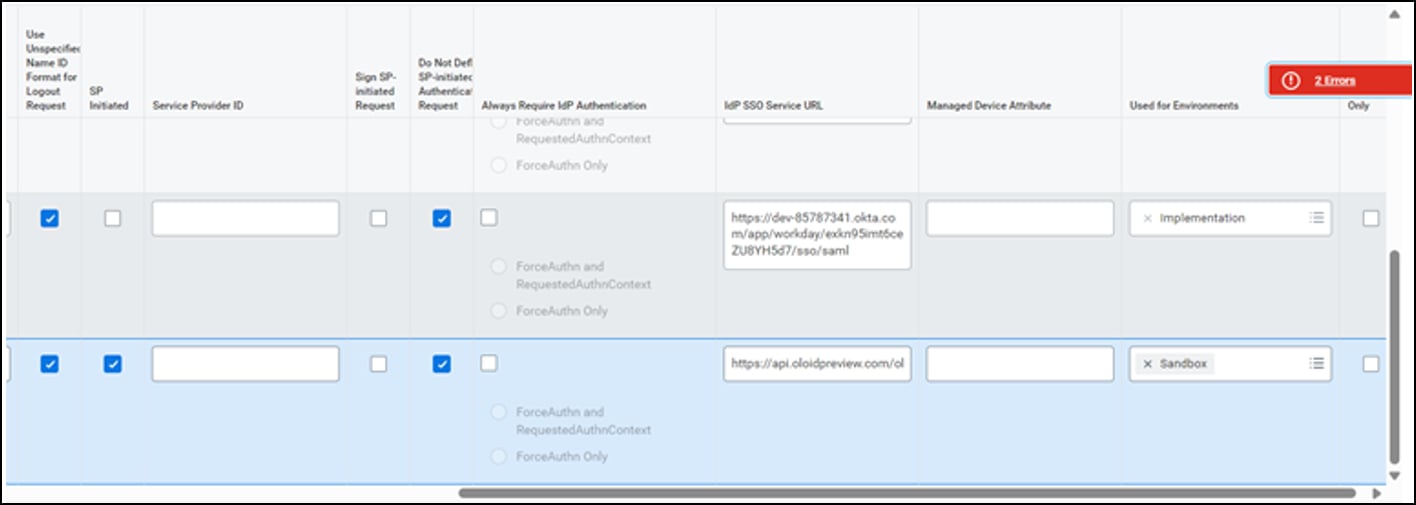Select ForceAuthn Only in Sandbox row
The height and width of the screenshot is (505, 1416).
(498, 456)
